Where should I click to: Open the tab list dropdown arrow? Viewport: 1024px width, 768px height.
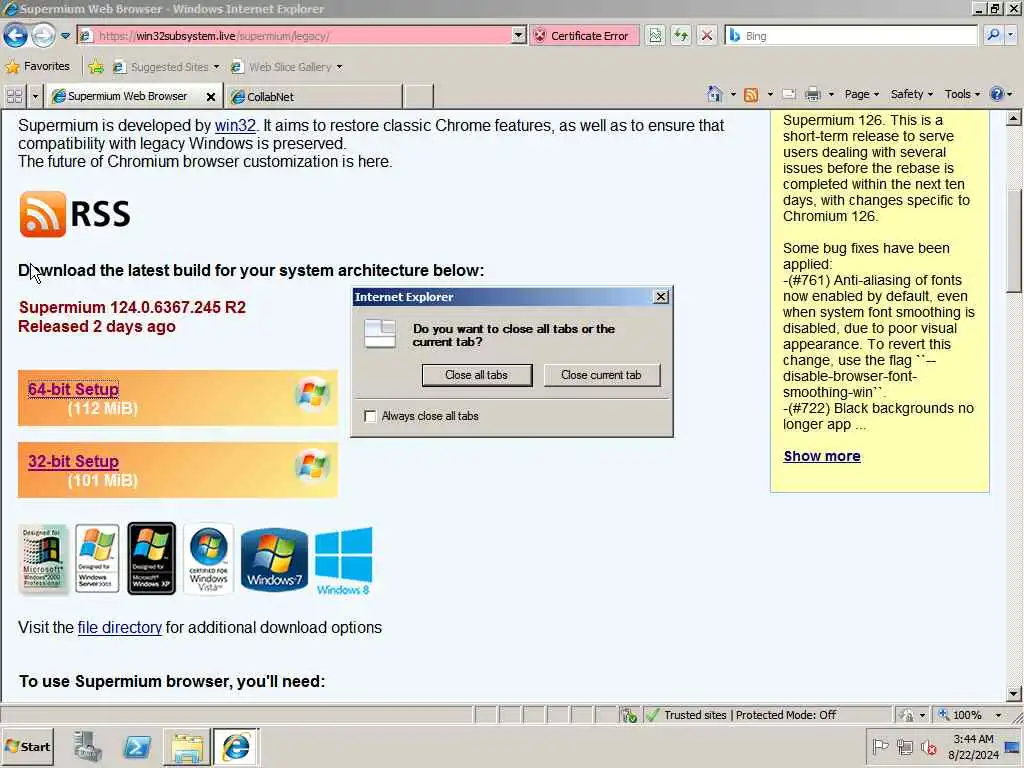click(35, 97)
